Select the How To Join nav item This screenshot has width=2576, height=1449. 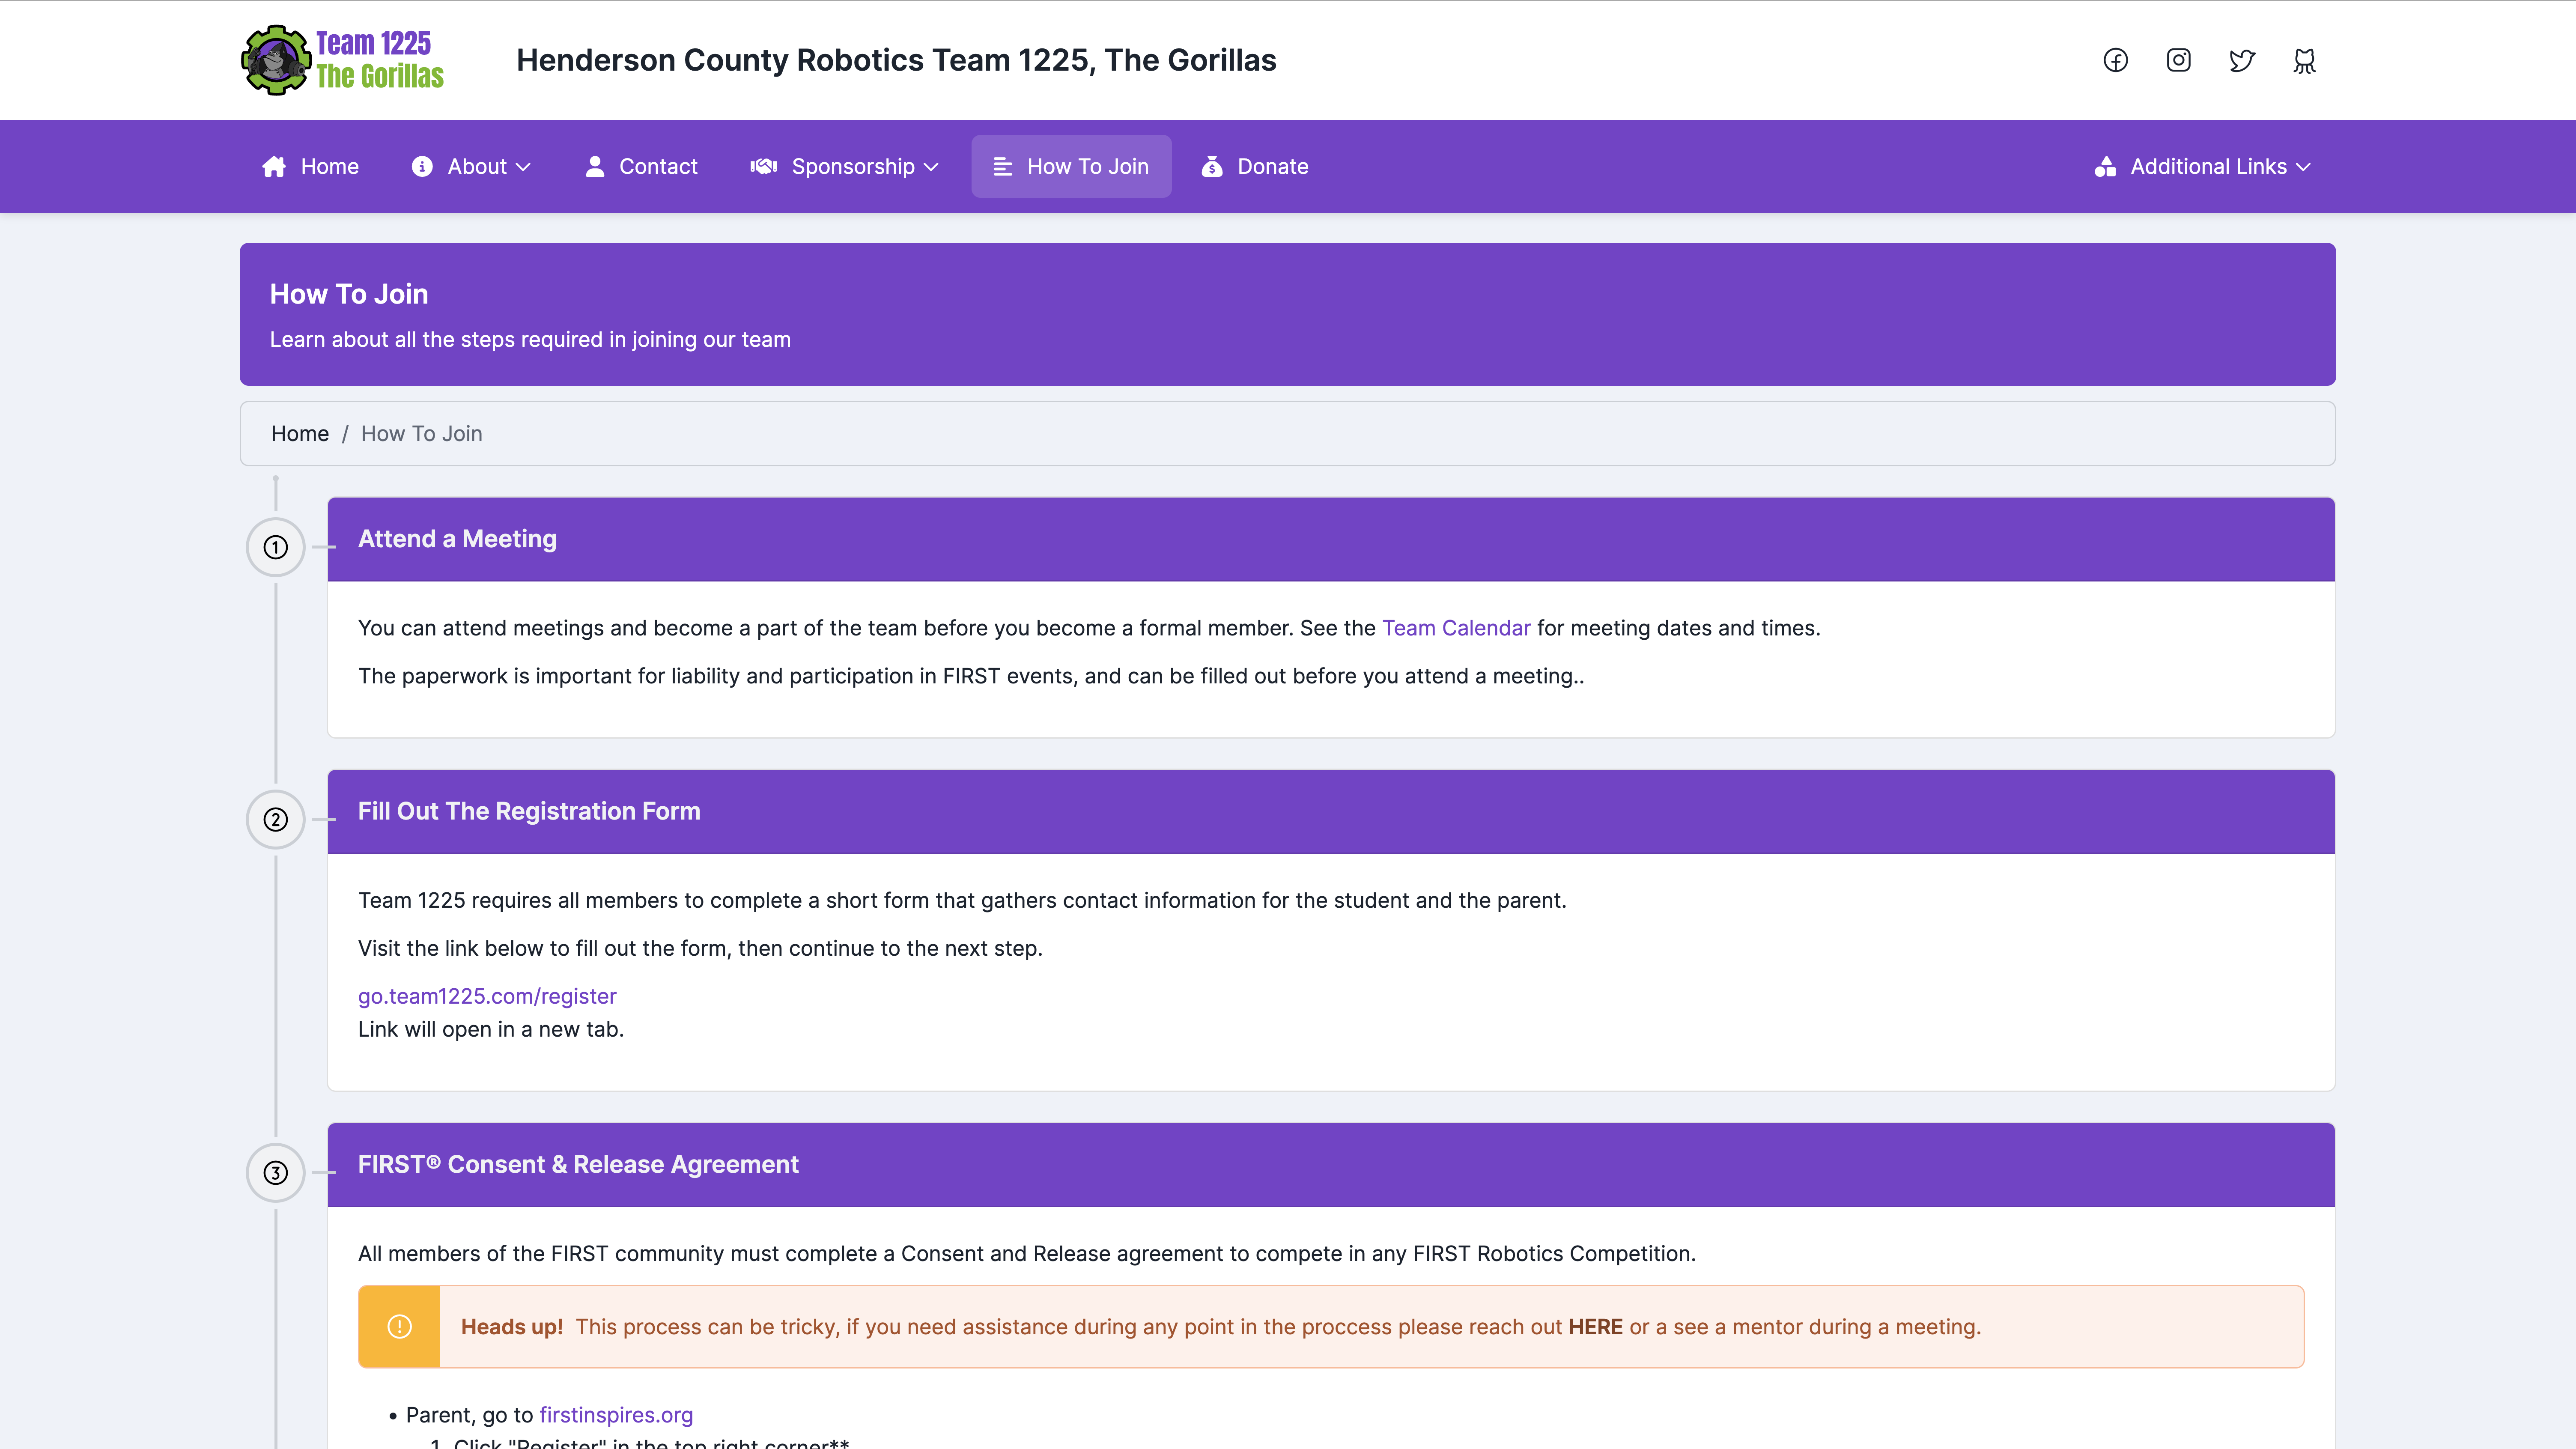1071,166
